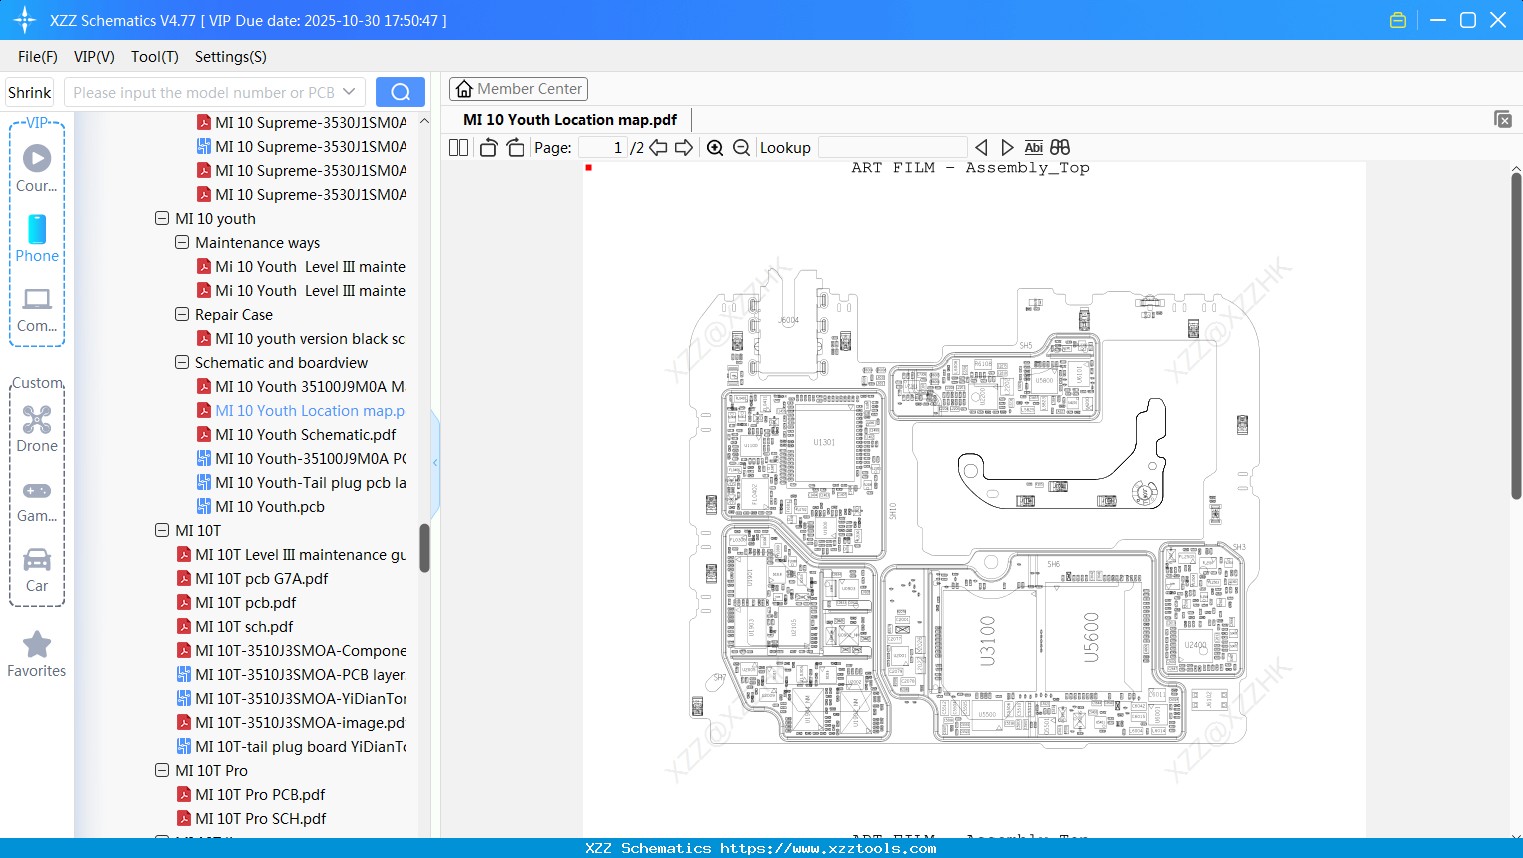Zoom in on the PDF page
The image size is (1523, 858).
(x=715, y=147)
